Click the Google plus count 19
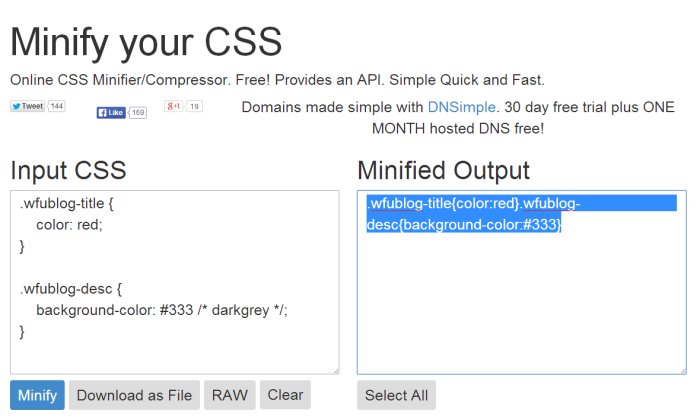This screenshot has width=700, height=420. pyautogui.click(x=194, y=106)
